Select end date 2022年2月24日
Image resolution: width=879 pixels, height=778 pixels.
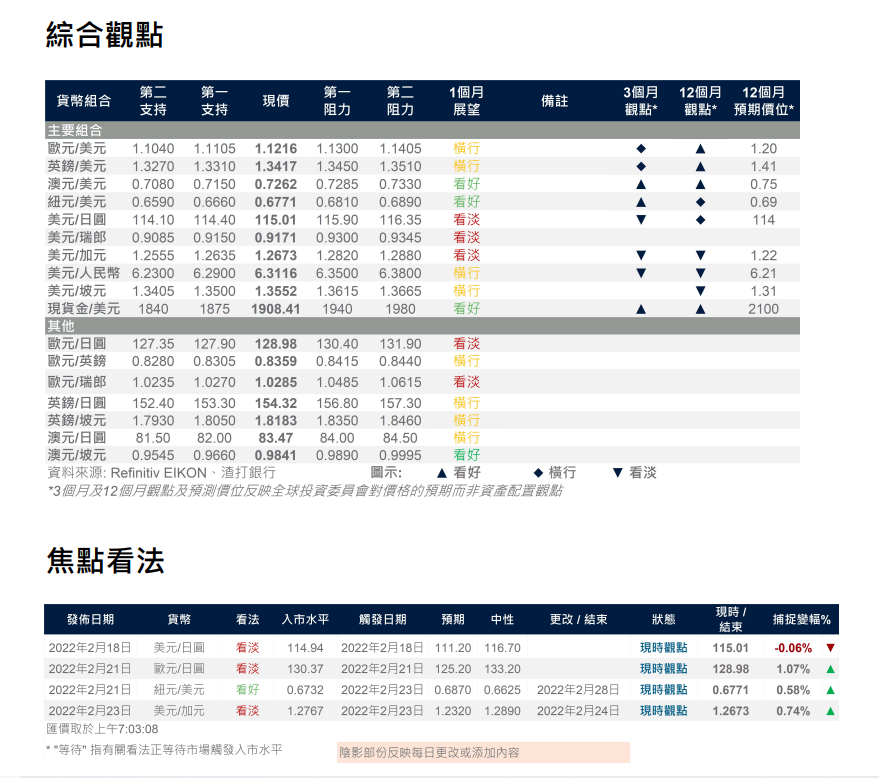click(578, 711)
